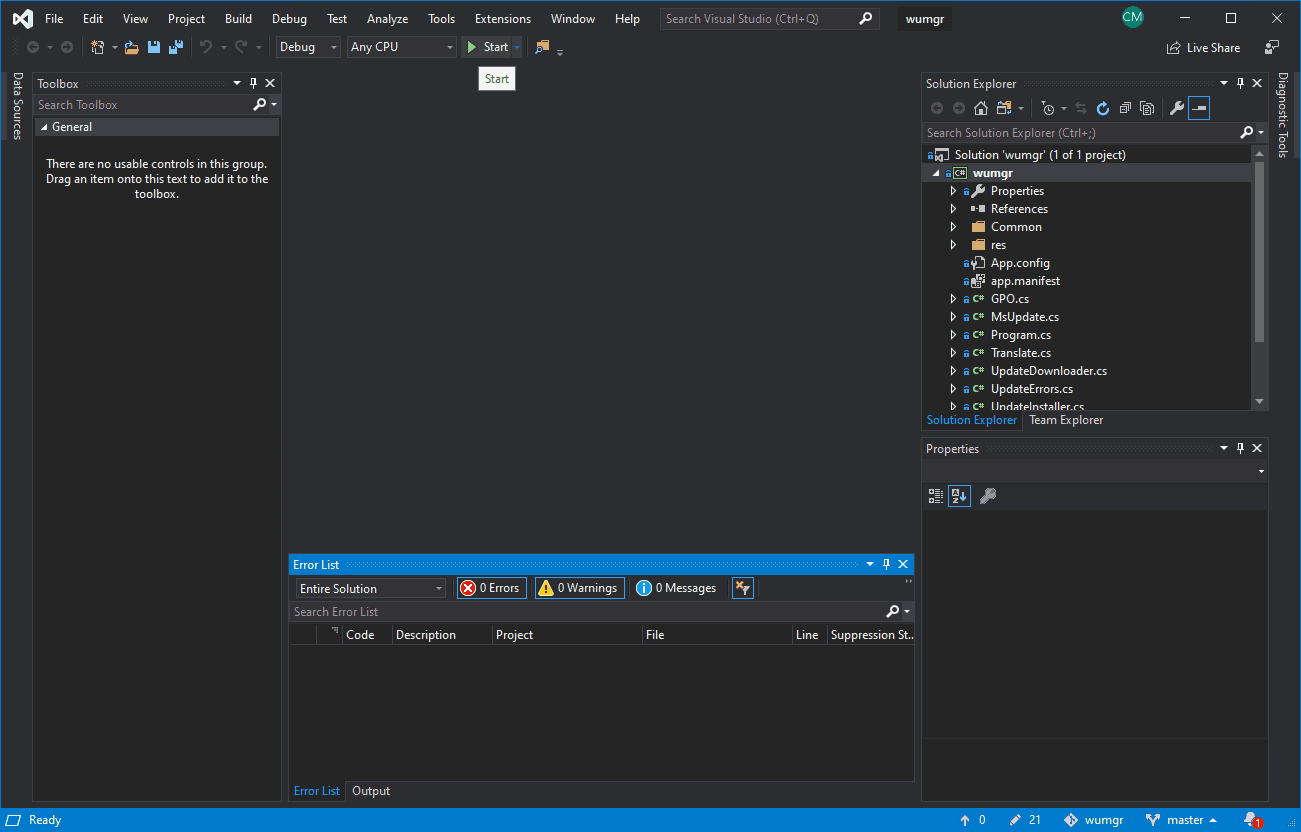Open notifications from the status bar bell
The height and width of the screenshot is (832, 1301).
1253,819
